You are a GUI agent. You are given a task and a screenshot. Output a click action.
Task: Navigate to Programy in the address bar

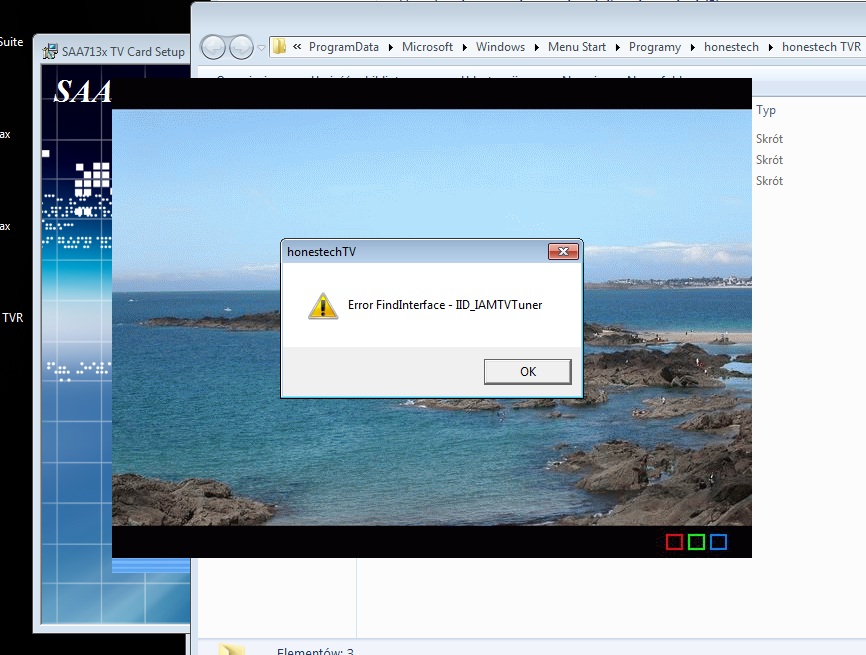[654, 47]
